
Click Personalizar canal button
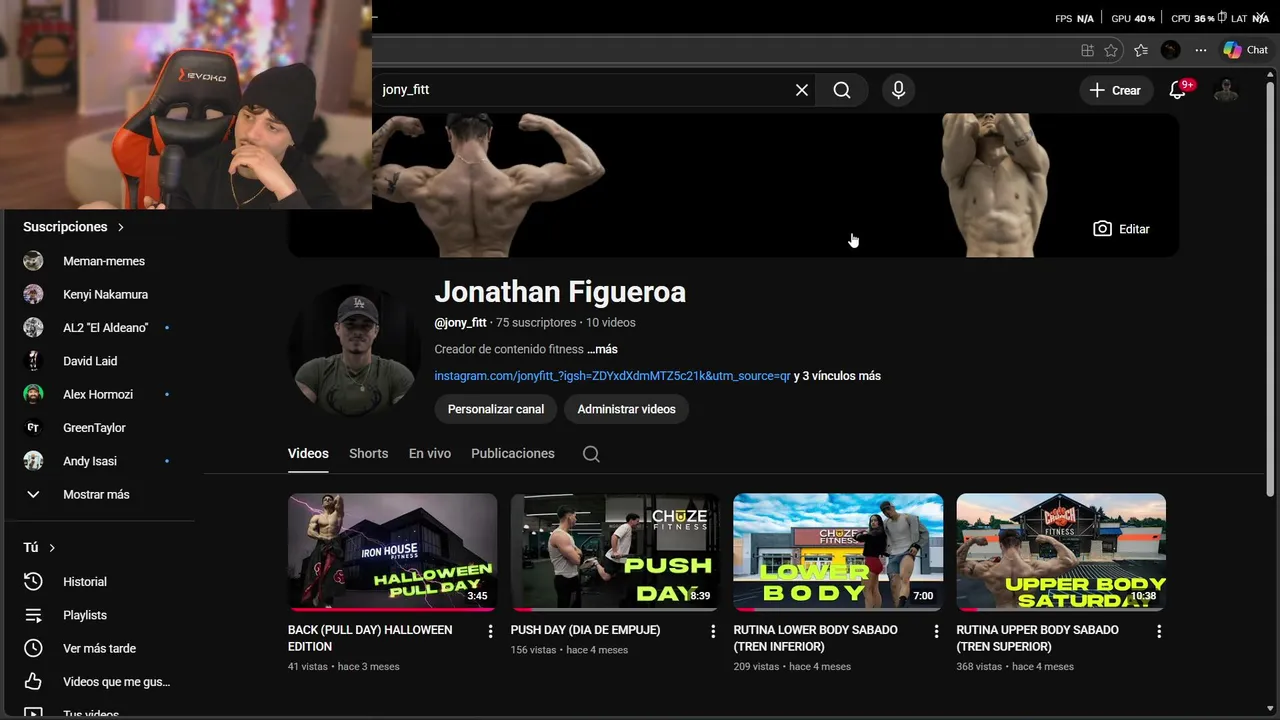[496, 409]
